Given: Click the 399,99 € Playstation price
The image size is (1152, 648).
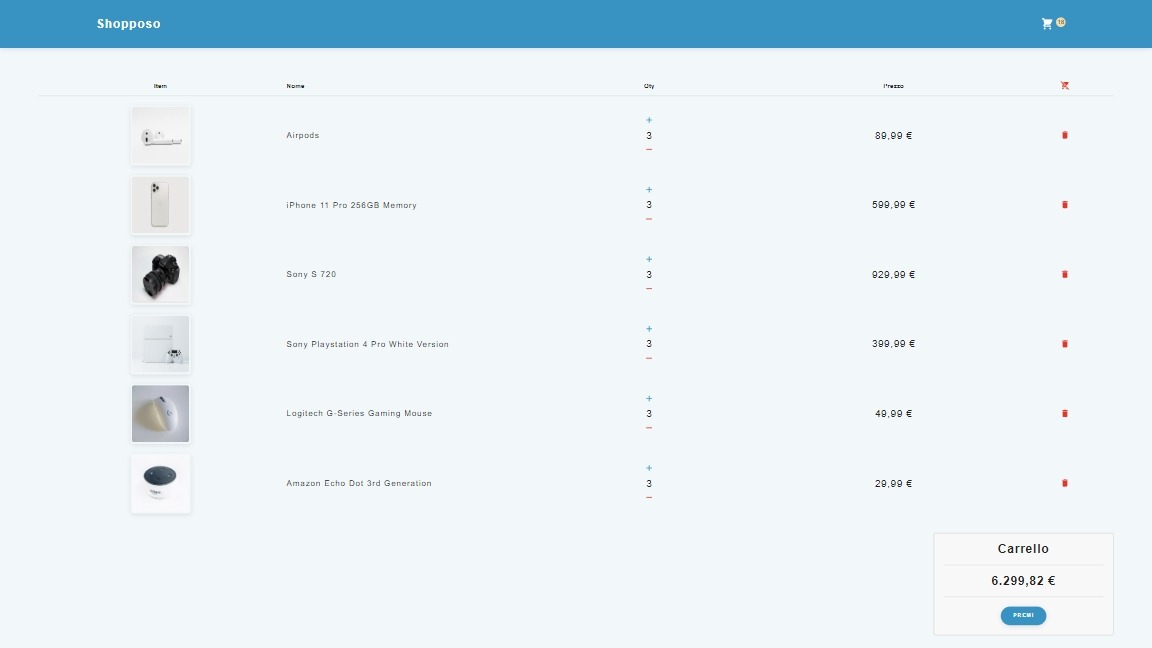Looking at the screenshot, I should (x=893, y=344).
